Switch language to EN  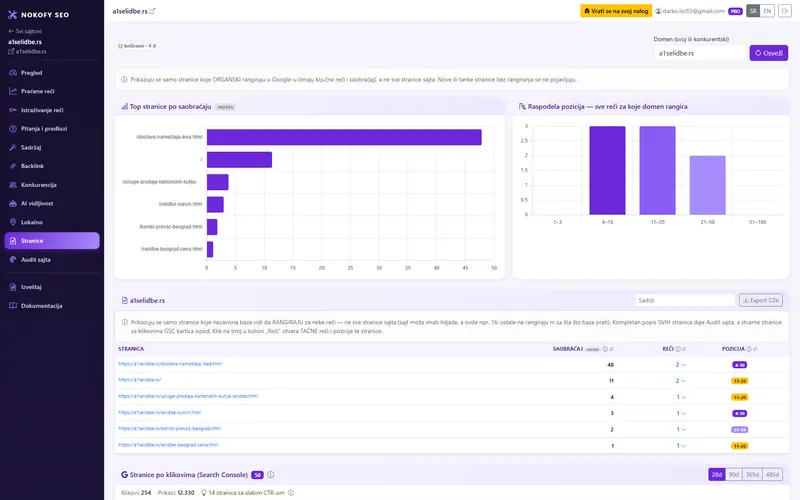767,11
